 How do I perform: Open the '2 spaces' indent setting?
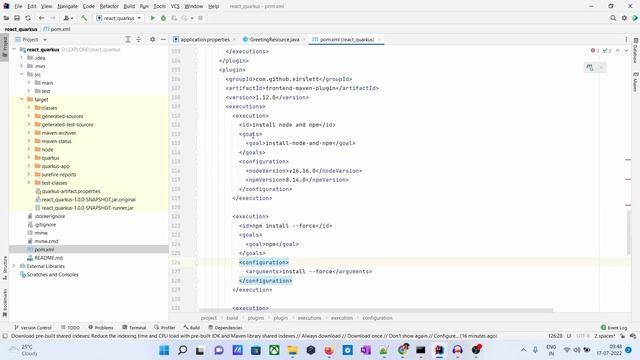pos(604,336)
